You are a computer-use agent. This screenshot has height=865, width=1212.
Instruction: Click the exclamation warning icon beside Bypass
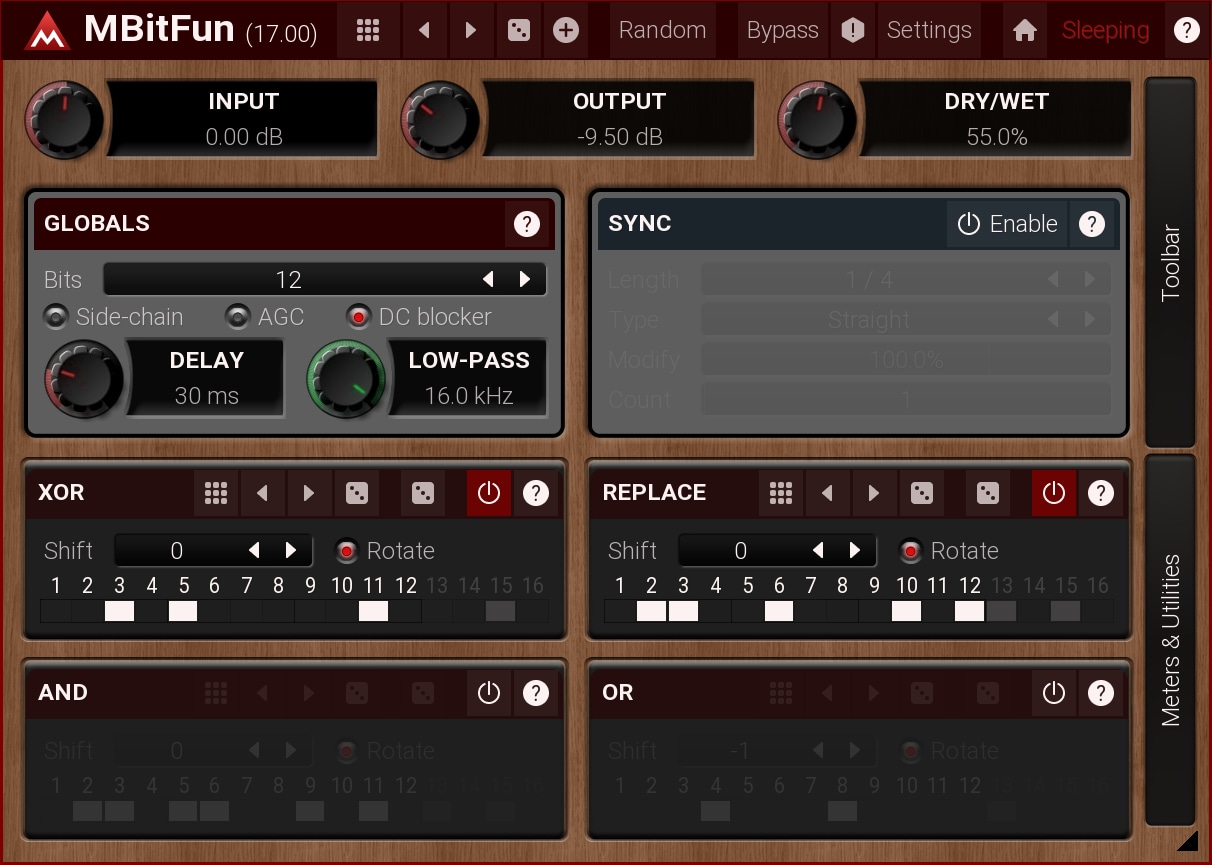[x=852, y=30]
